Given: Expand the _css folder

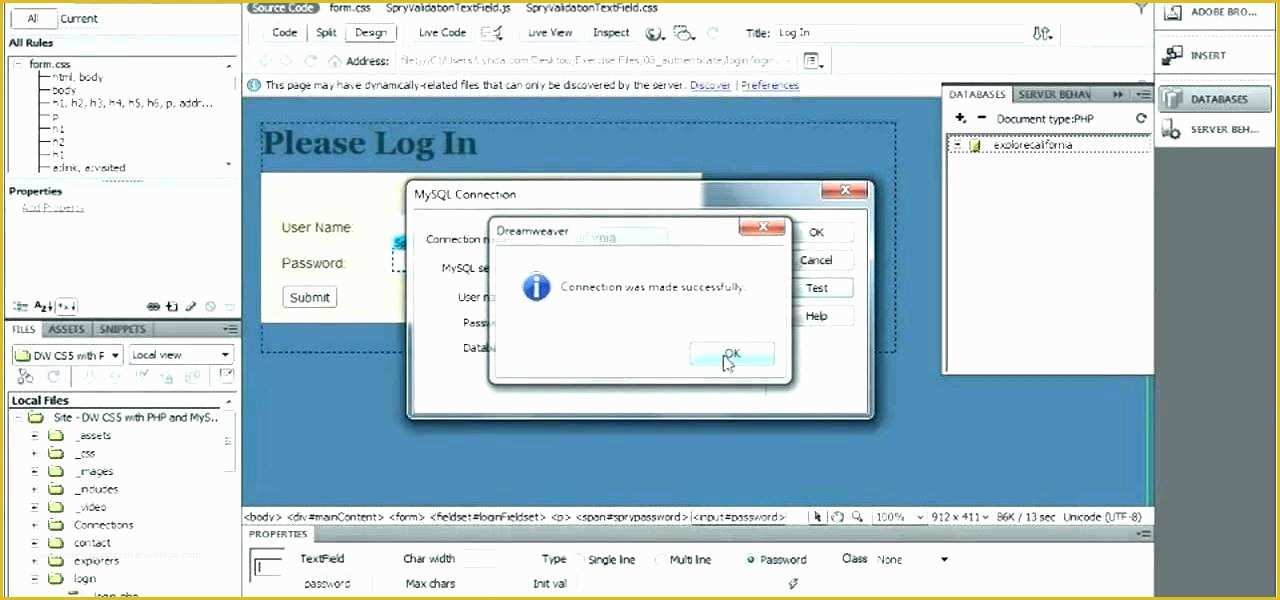Looking at the screenshot, I should coord(34,453).
